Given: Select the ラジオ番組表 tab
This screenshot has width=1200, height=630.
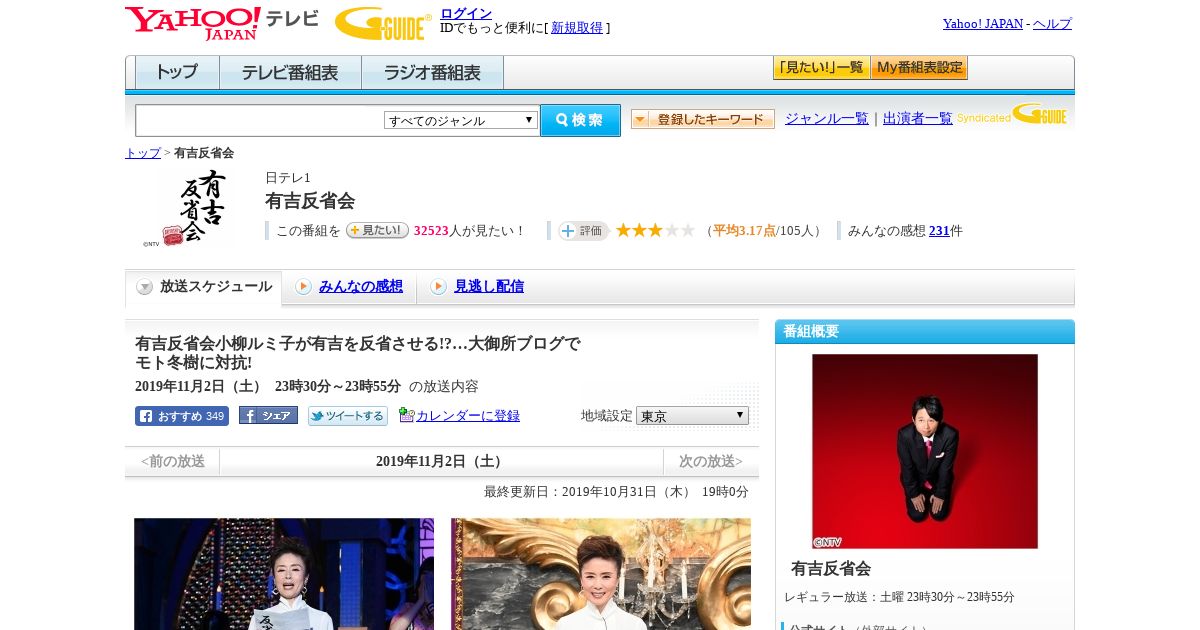Looking at the screenshot, I should (432, 72).
